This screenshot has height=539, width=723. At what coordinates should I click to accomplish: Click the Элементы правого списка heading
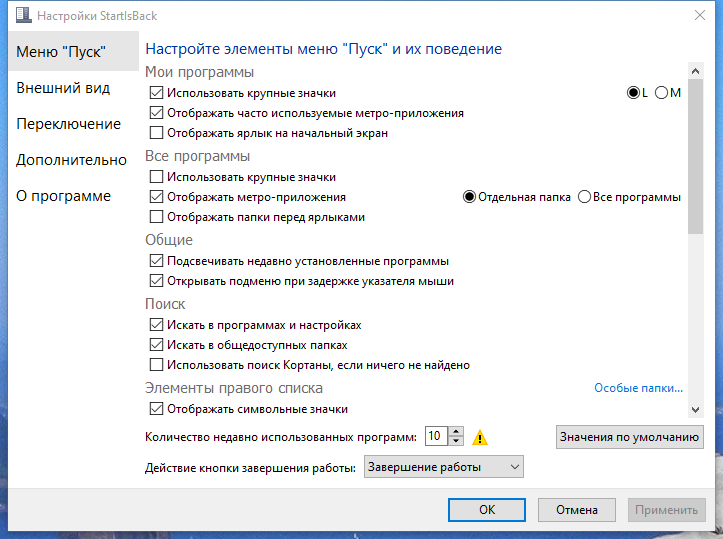click(x=234, y=388)
